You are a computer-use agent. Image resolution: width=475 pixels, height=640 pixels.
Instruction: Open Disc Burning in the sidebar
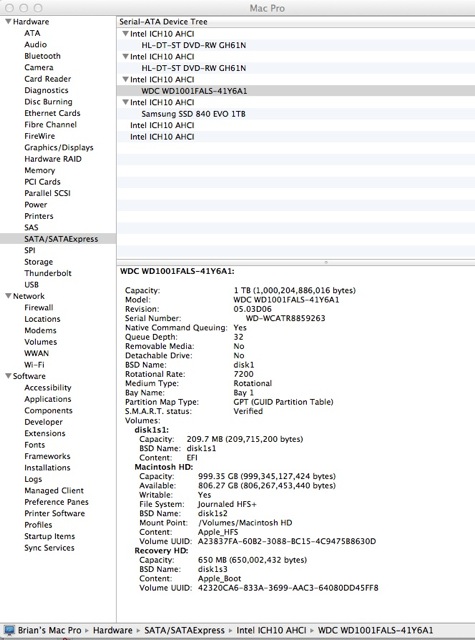[x=48, y=102]
